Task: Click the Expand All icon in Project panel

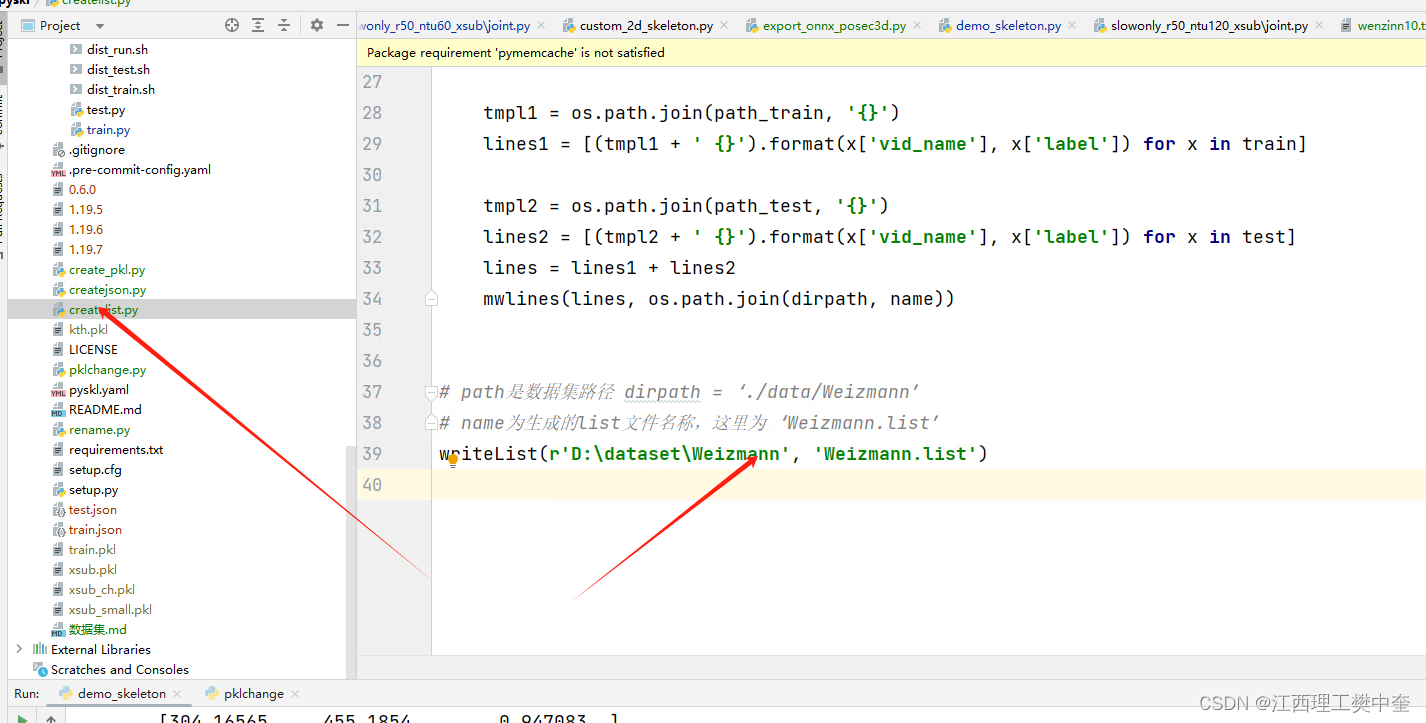Action: pos(258,25)
